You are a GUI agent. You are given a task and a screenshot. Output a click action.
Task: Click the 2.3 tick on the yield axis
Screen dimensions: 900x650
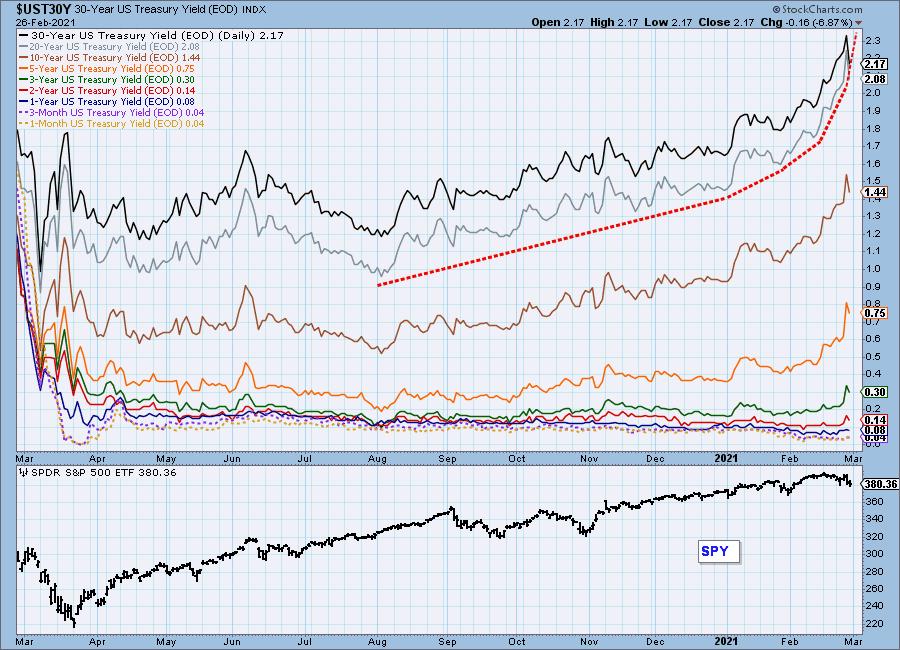[x=873, y=40]
